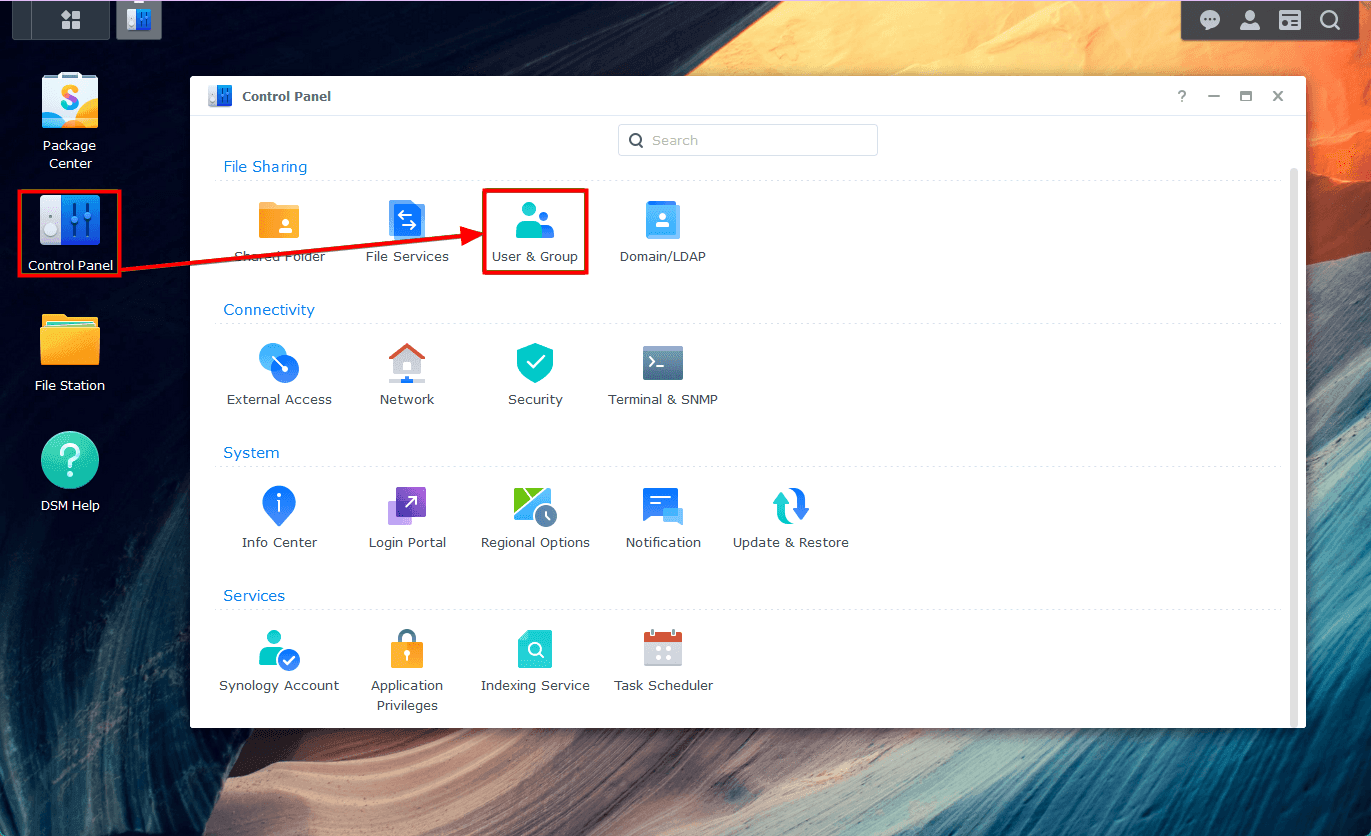This screenshot has height=836, width=1371.
Task: Open Terminal & SNMP settings
Action: tap(662, 374)
